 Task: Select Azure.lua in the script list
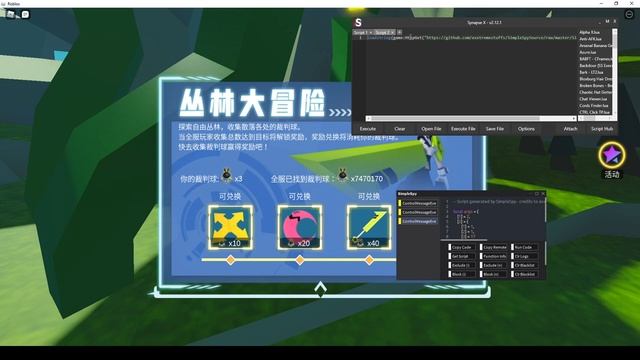tap(588, 52)
